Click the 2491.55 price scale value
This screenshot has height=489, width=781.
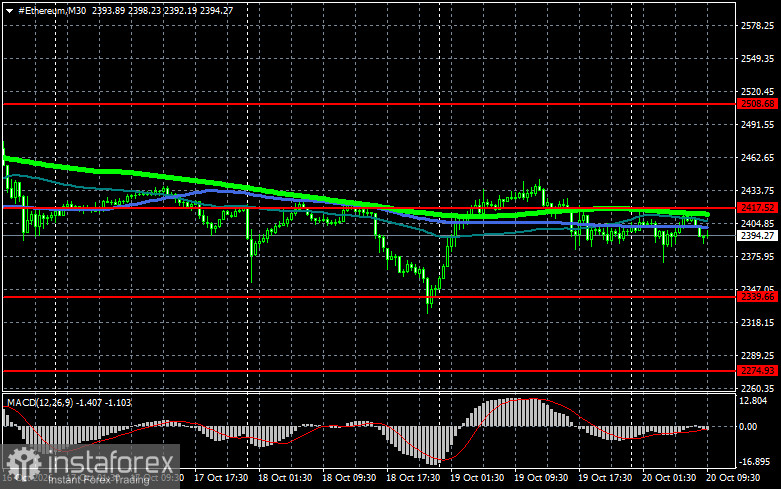coord(757,124)
